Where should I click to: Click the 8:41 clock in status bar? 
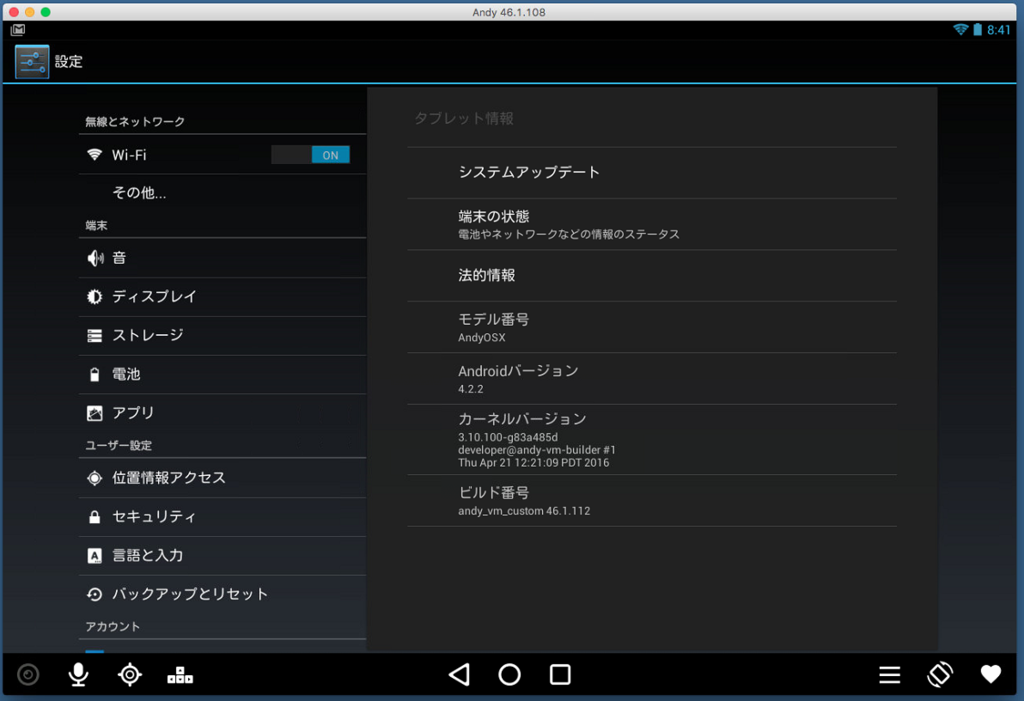(x=999, y=30)
